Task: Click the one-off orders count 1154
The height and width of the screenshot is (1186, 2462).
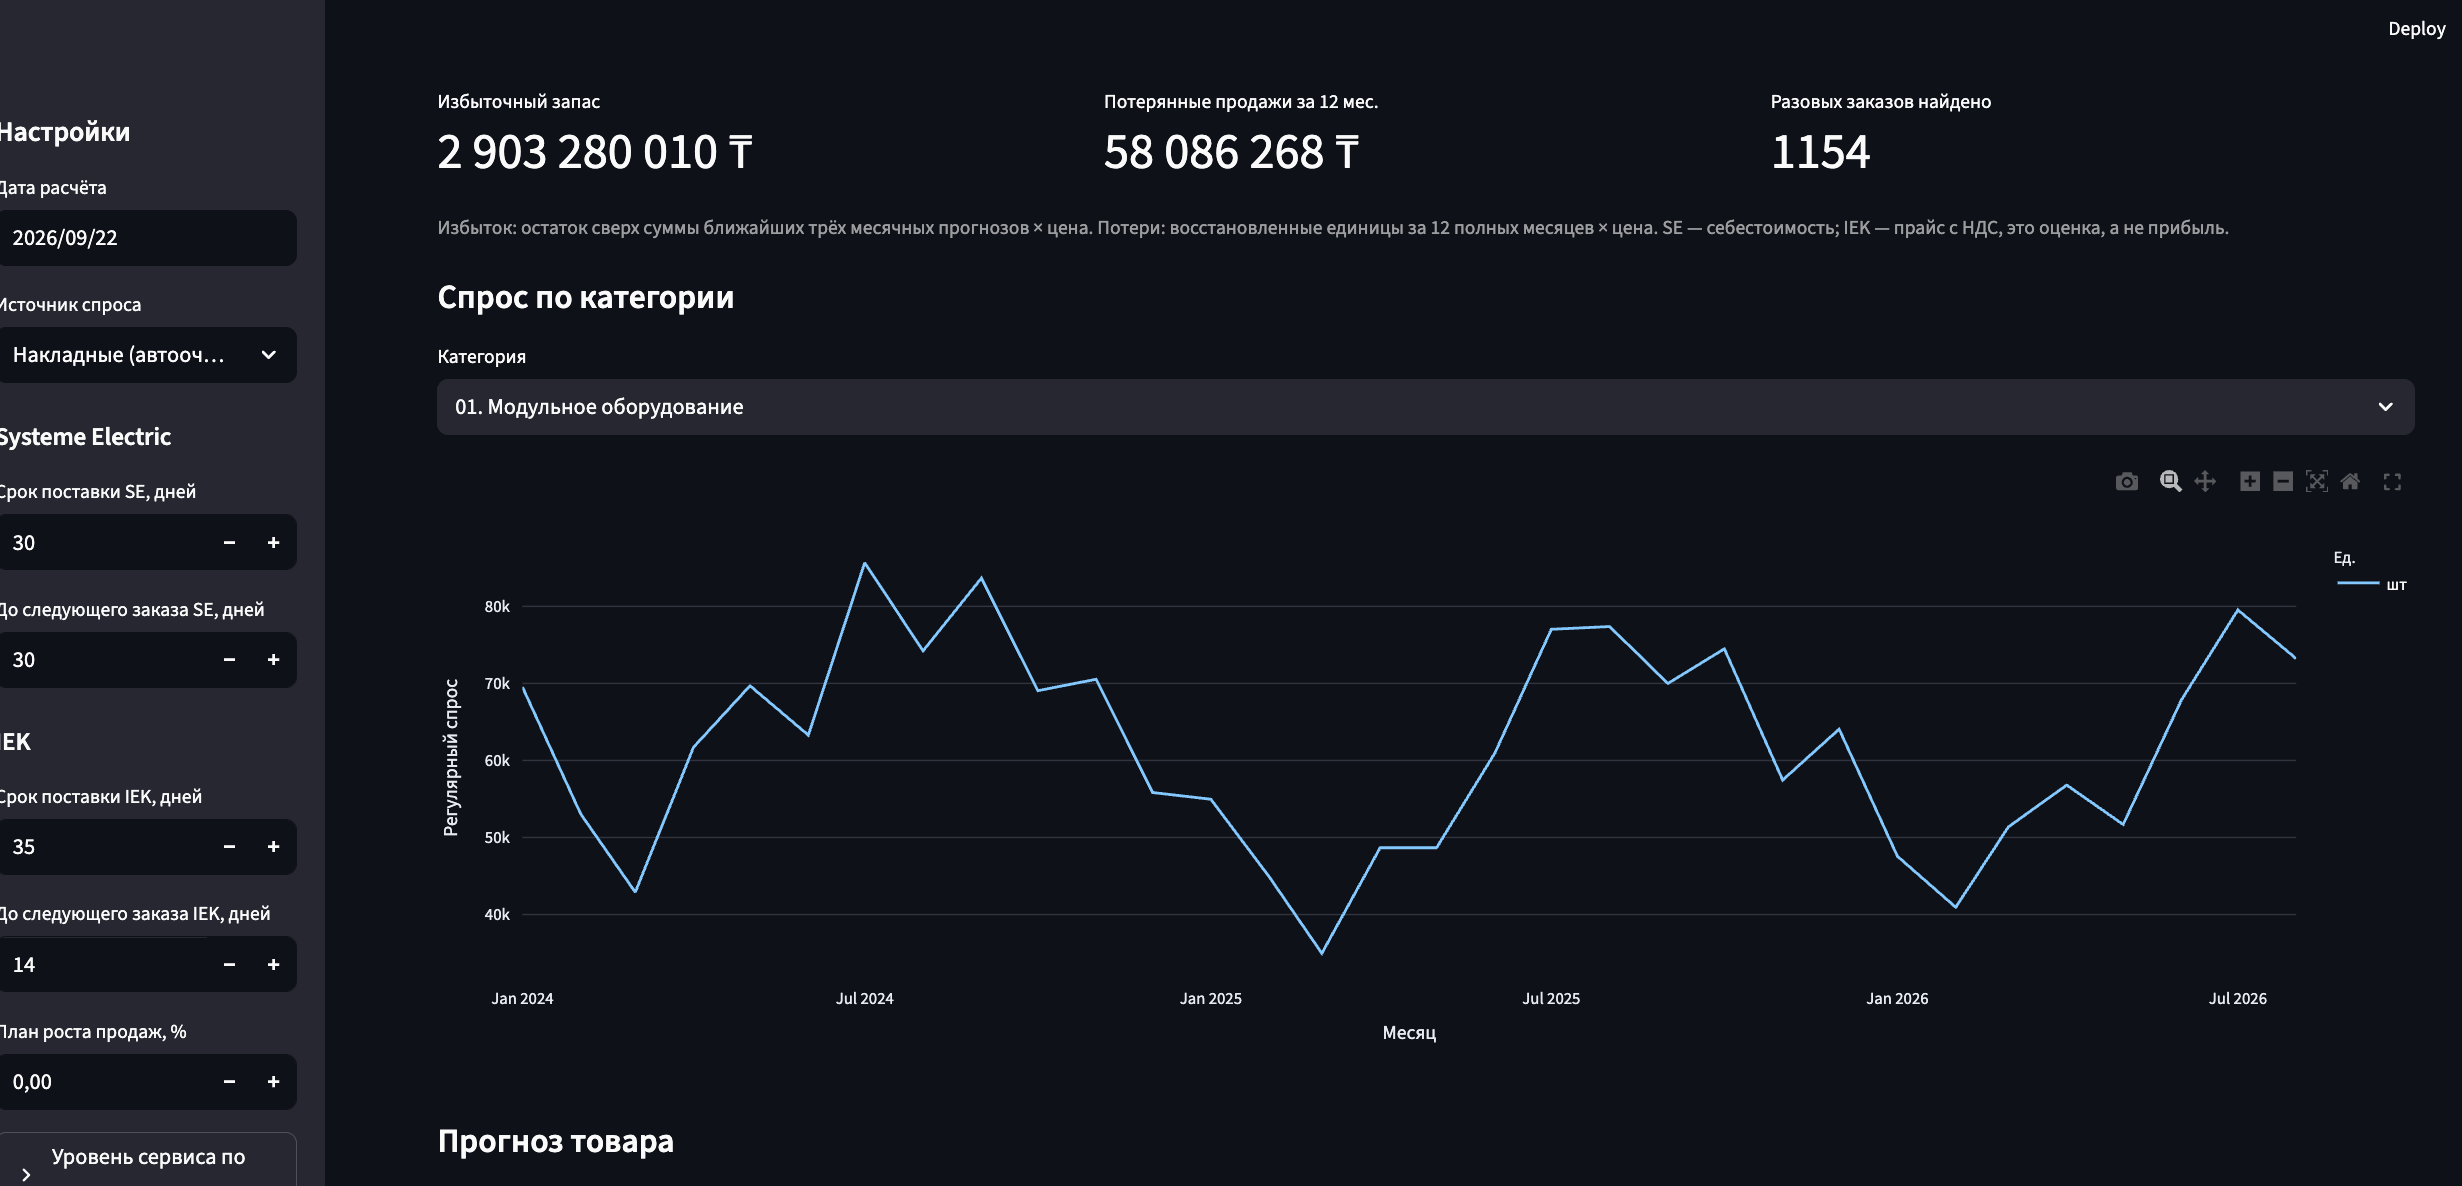Action: [x=1820, y=152]
